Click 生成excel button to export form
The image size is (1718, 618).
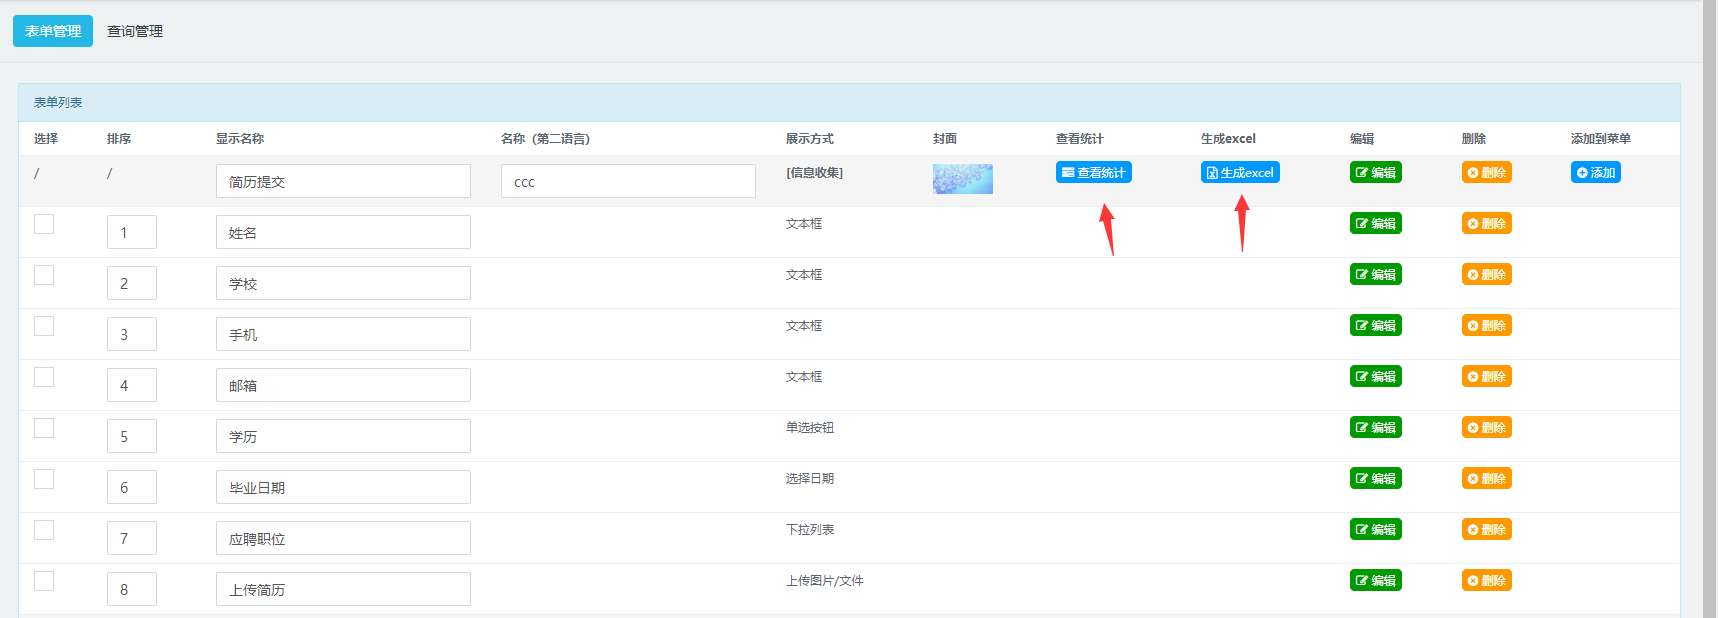point(1240,173)
